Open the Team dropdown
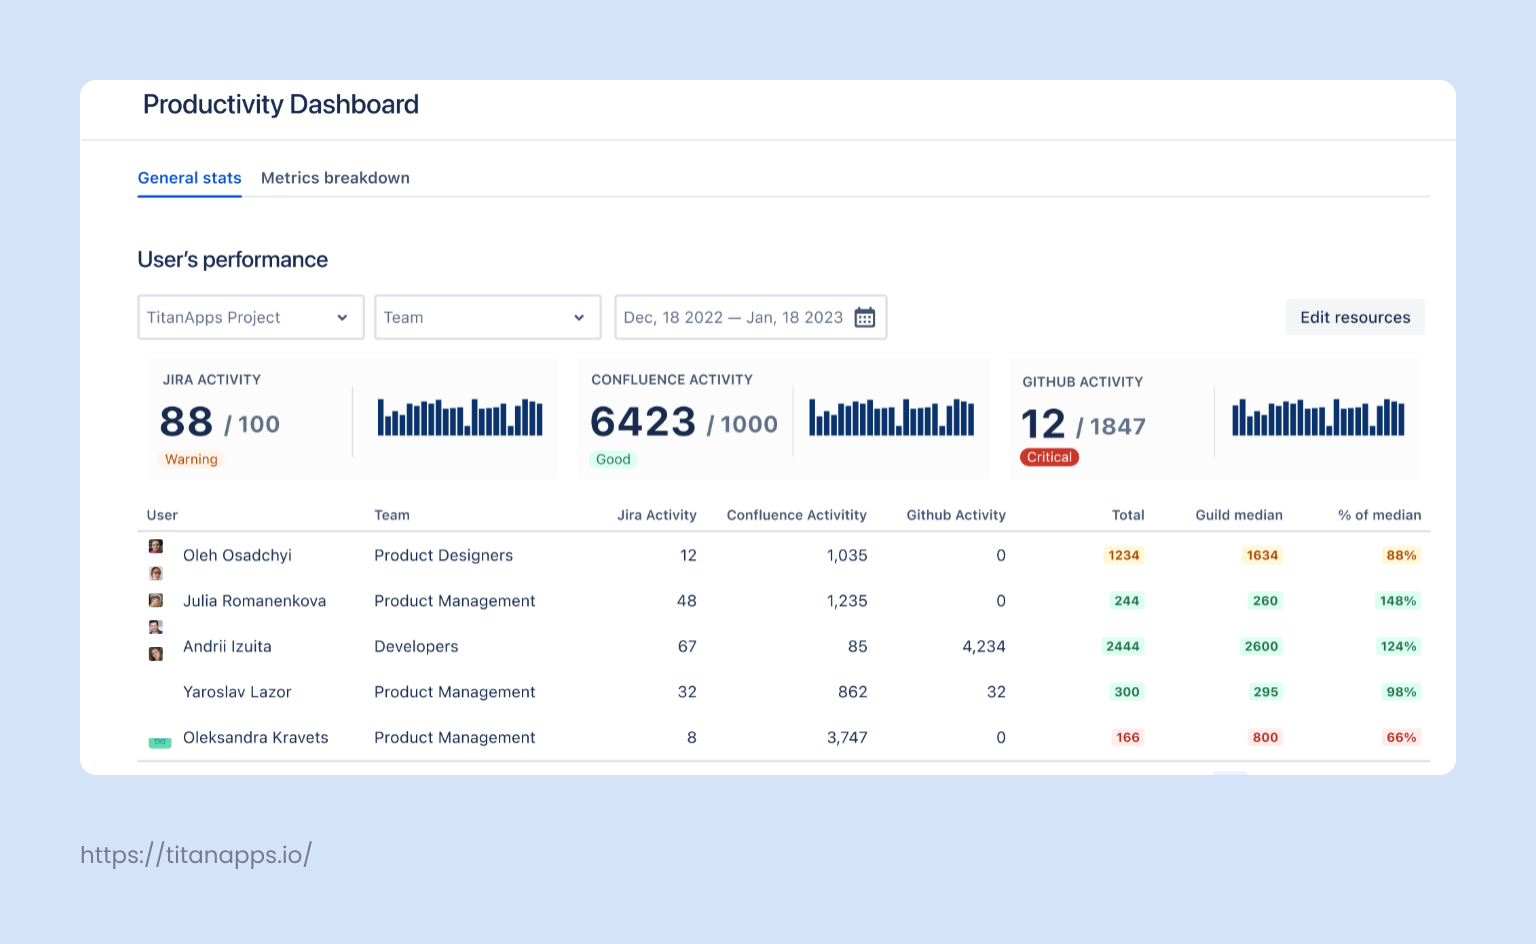 (487, 317)
